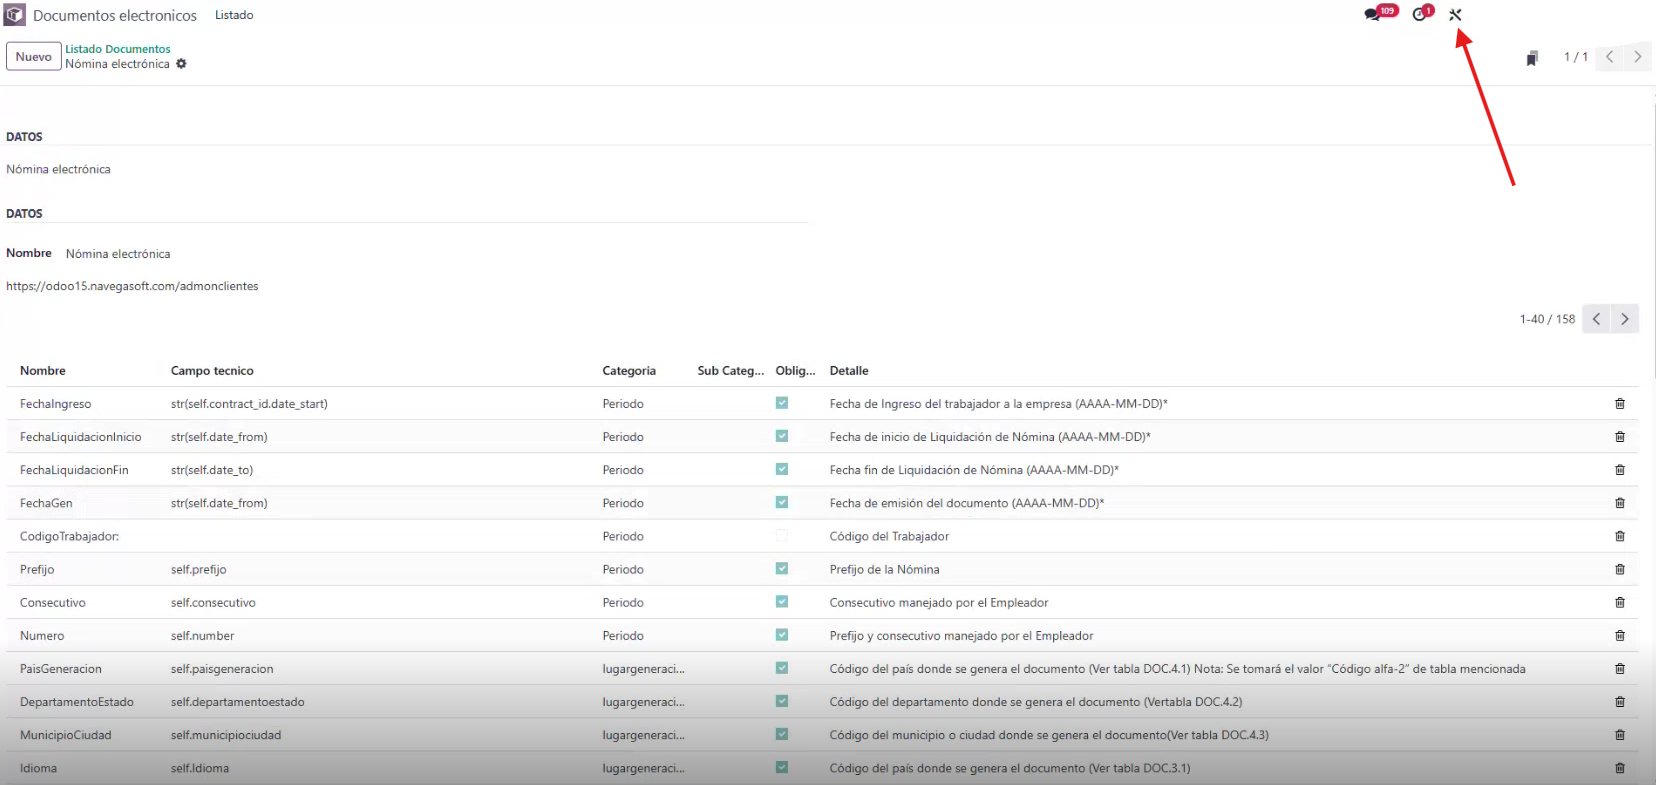
Task: Toggle the Obligatorio checkbox for Consecutivo
Action: coord(782,602)
